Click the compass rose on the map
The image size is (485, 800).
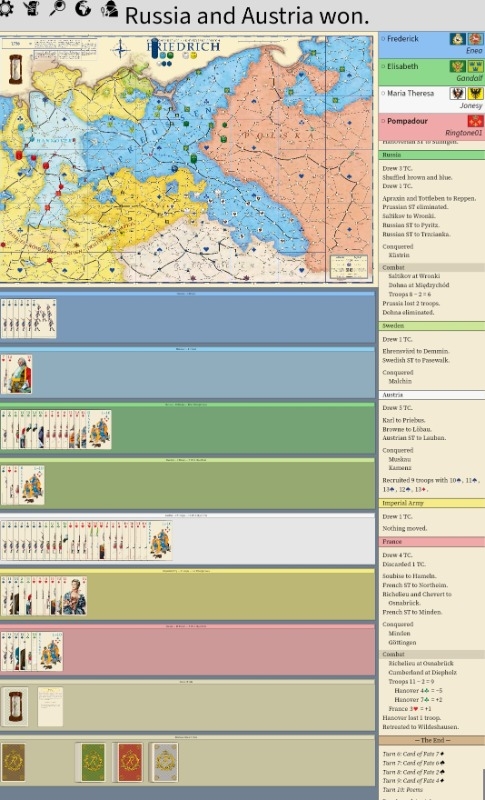pyautogui.click(x=121, y=49)
